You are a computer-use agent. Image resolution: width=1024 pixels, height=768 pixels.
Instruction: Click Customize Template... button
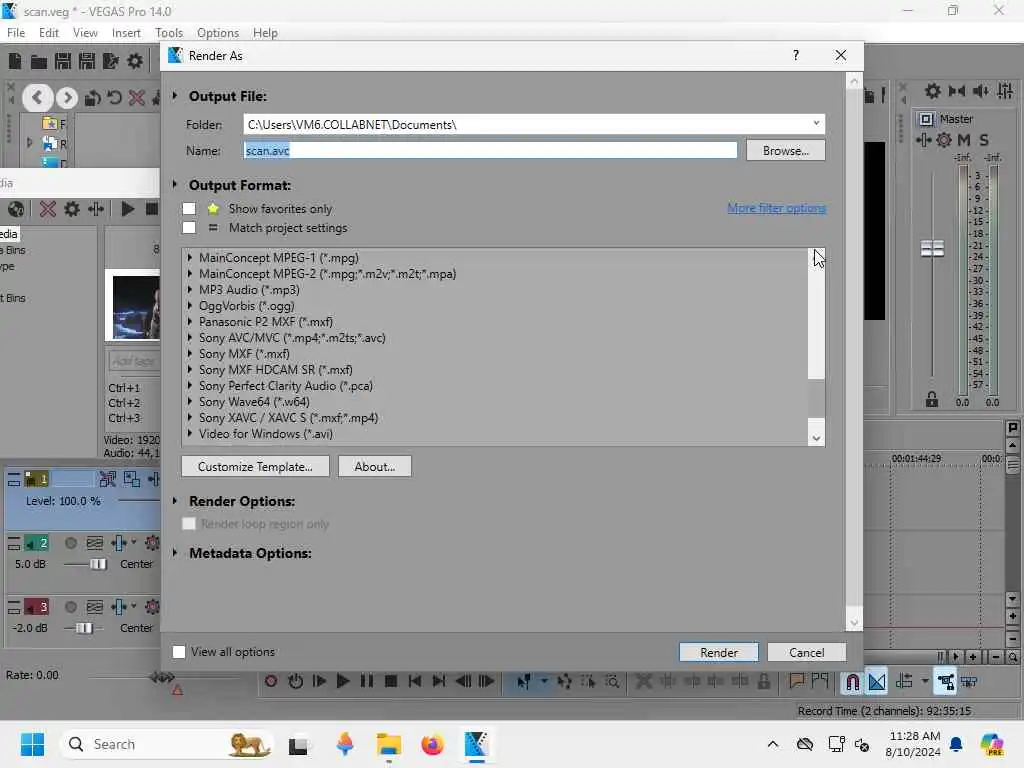coord(255,467)
